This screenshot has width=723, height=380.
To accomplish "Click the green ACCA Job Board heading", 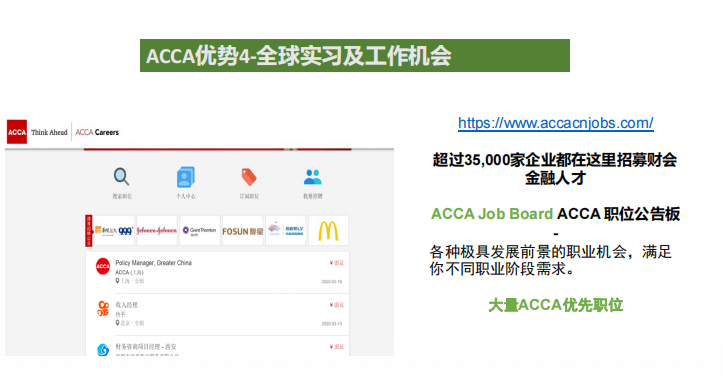I will 492,214.
